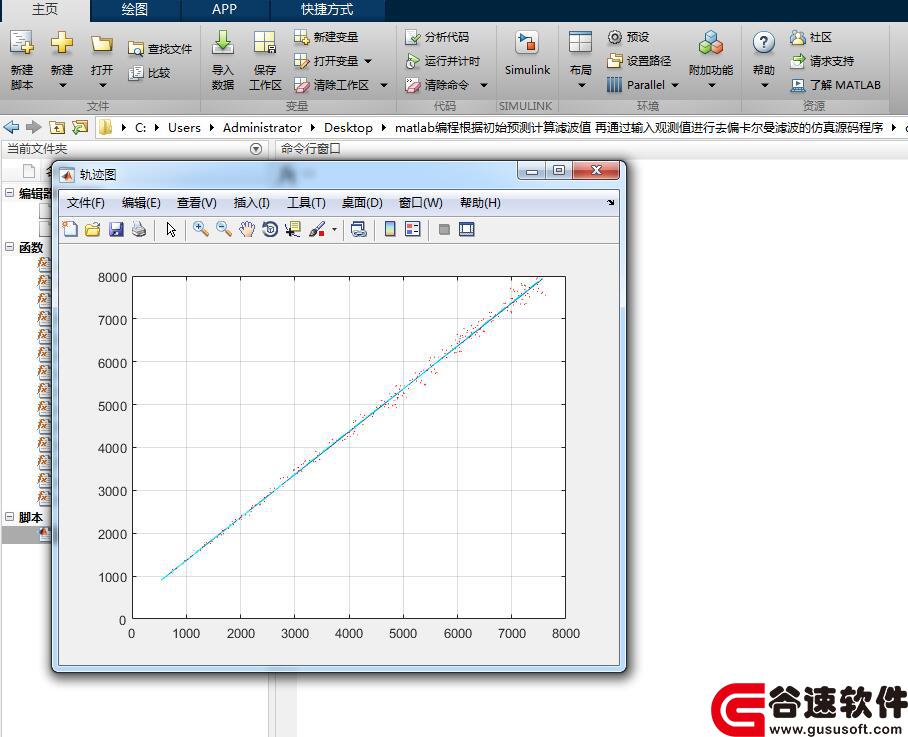Go up one folder level icon
Image resolution: width=908 pixels, height=737 pixels.
[57, 127]
